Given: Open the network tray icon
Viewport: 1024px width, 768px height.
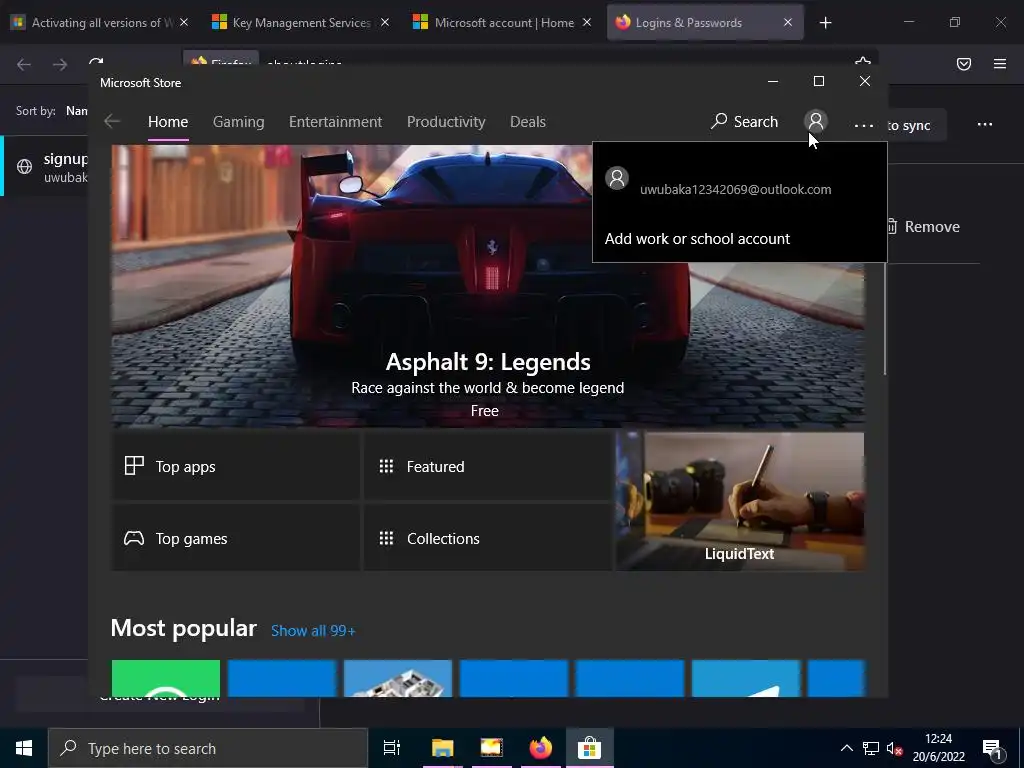Looking at the screenshot, I should click(871, 748).
